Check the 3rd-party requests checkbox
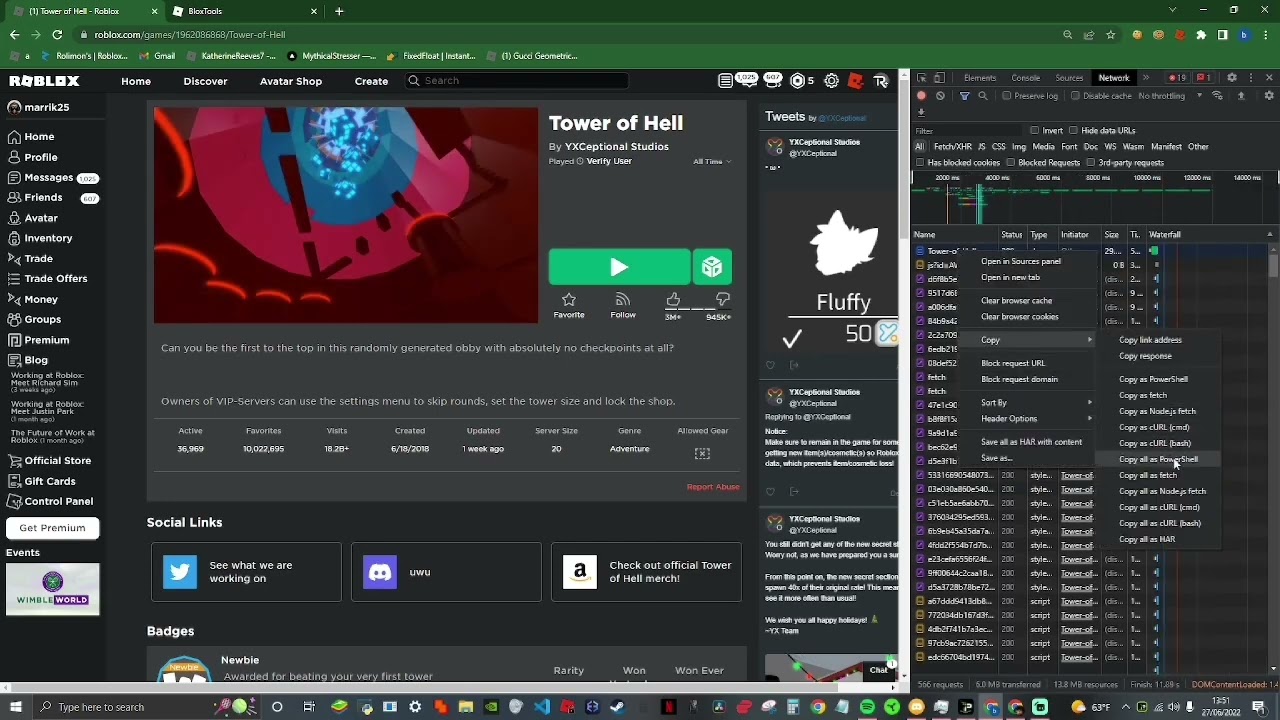The width and height of the screenshot is (1280, 720). [x=1091, y=162]
